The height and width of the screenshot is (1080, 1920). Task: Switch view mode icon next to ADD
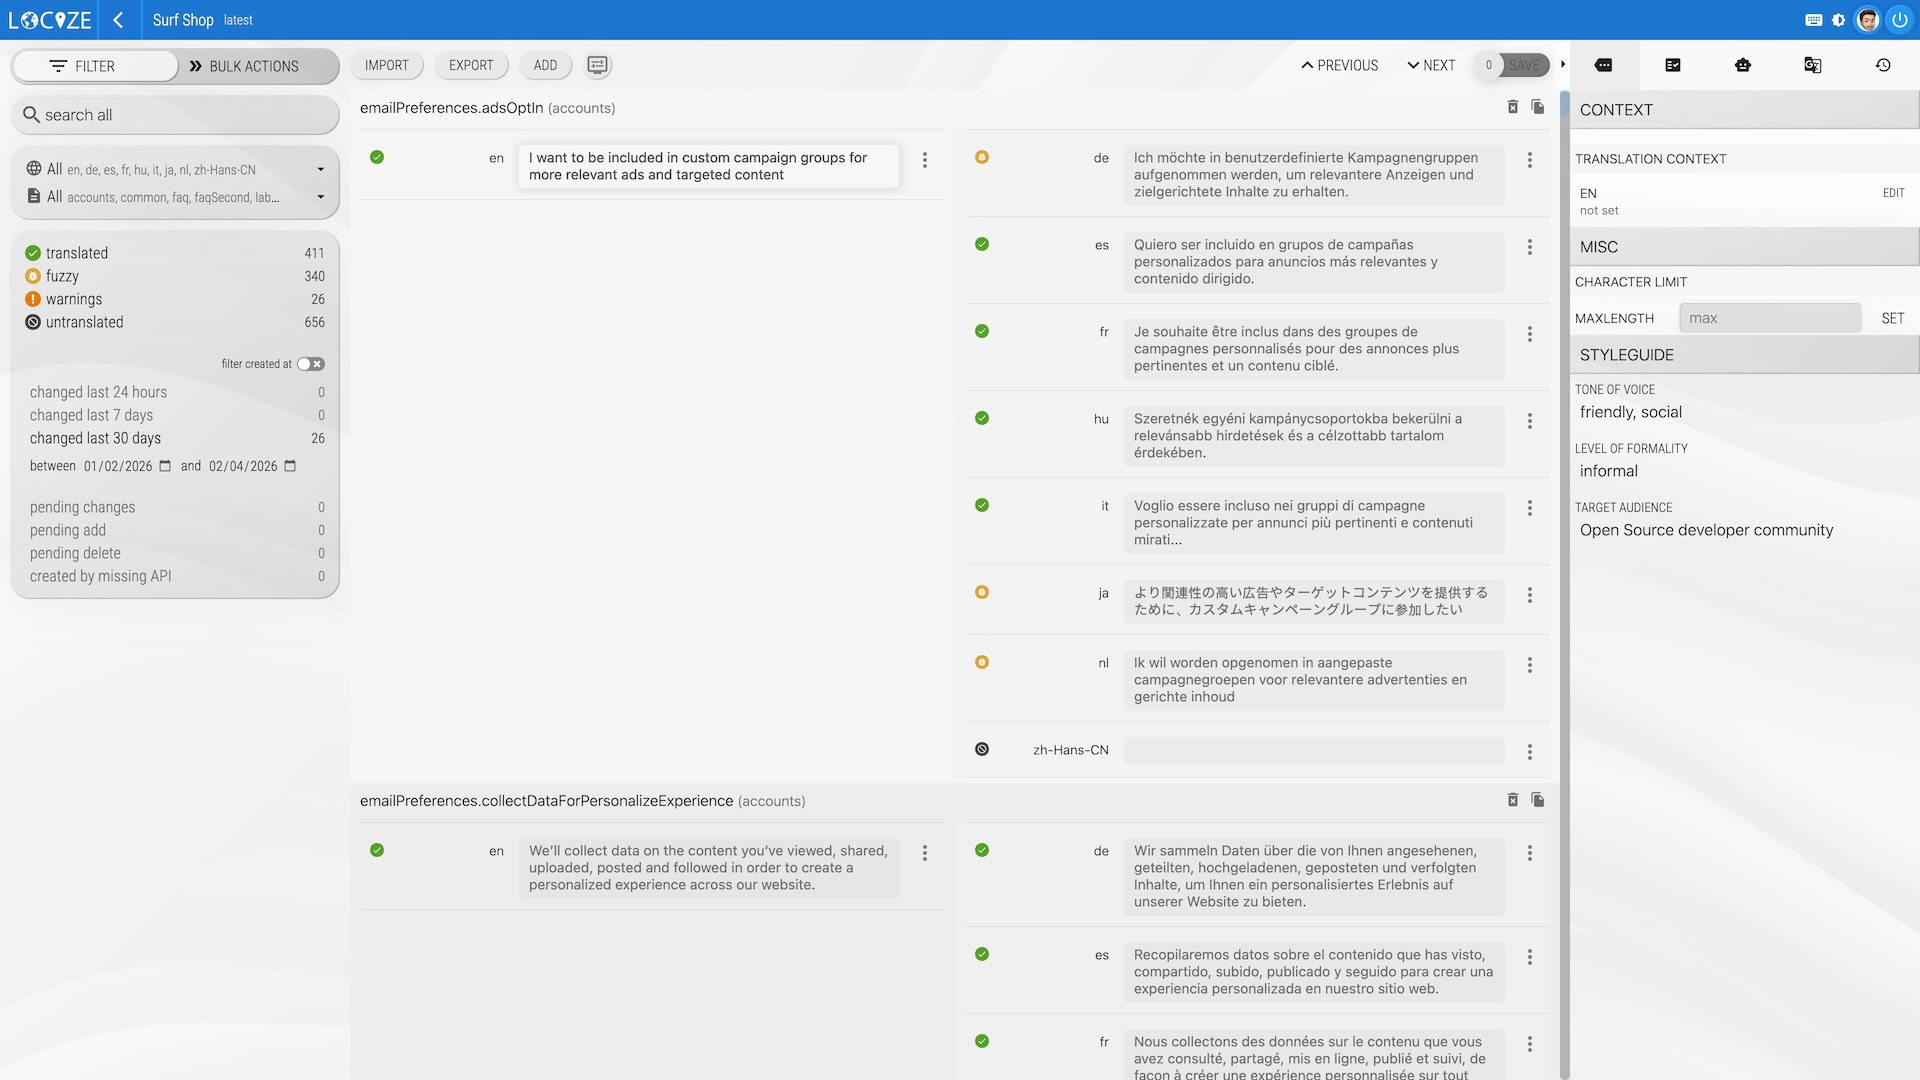click(x=597, y=65)
